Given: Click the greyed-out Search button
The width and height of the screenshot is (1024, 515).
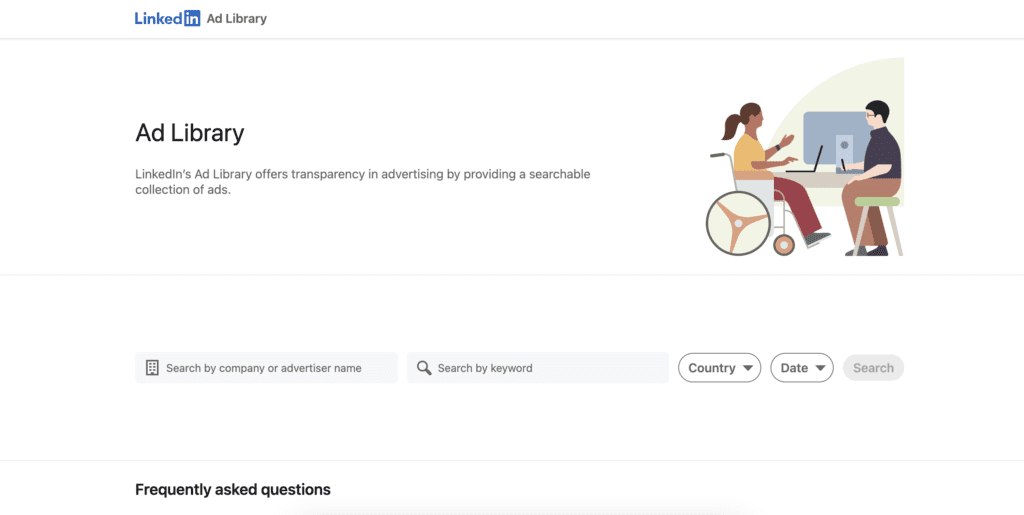Looking at the screenshot, I should click(x=873, y=367).
